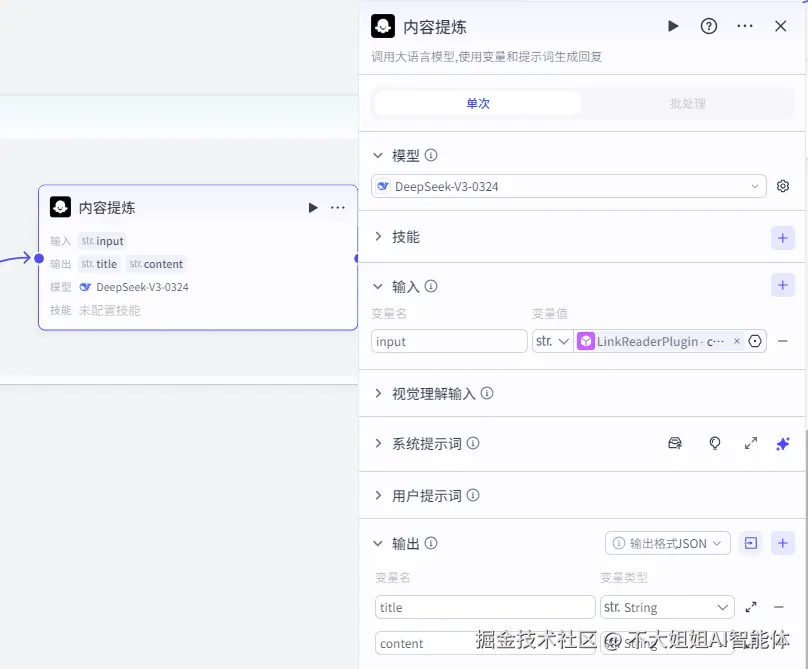Open the prompt library import icon in 系统提示词
This screenshot has height=669, width=808.
pos(675,443)
